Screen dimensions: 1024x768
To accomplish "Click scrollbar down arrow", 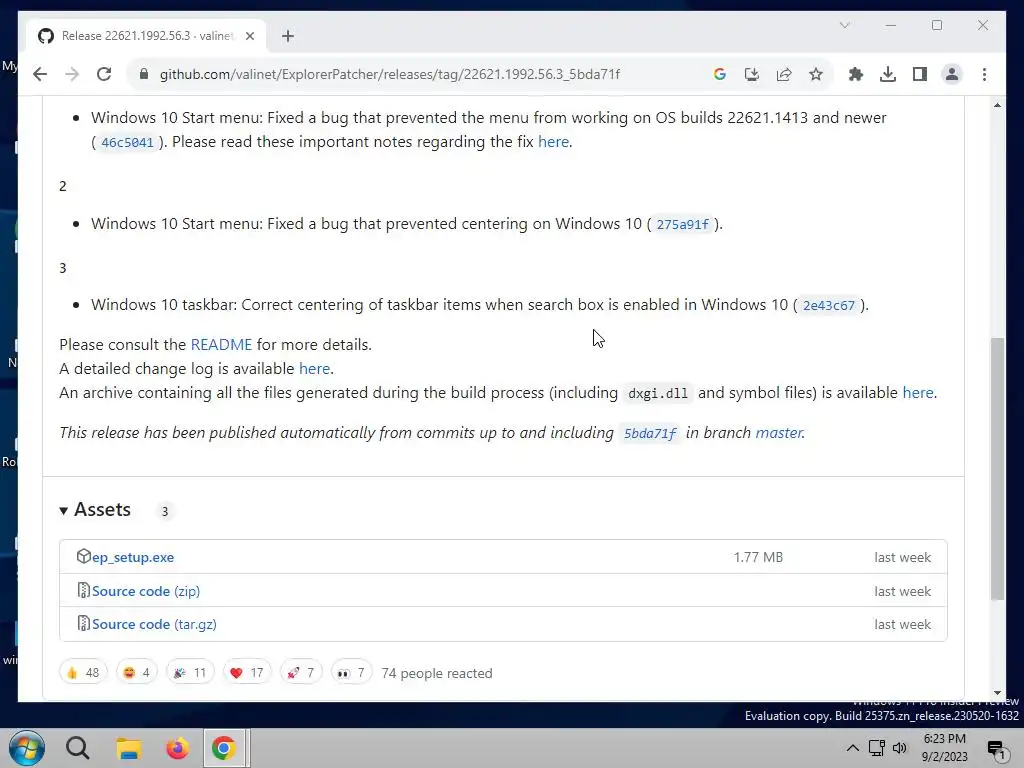I will coord(997,693).
